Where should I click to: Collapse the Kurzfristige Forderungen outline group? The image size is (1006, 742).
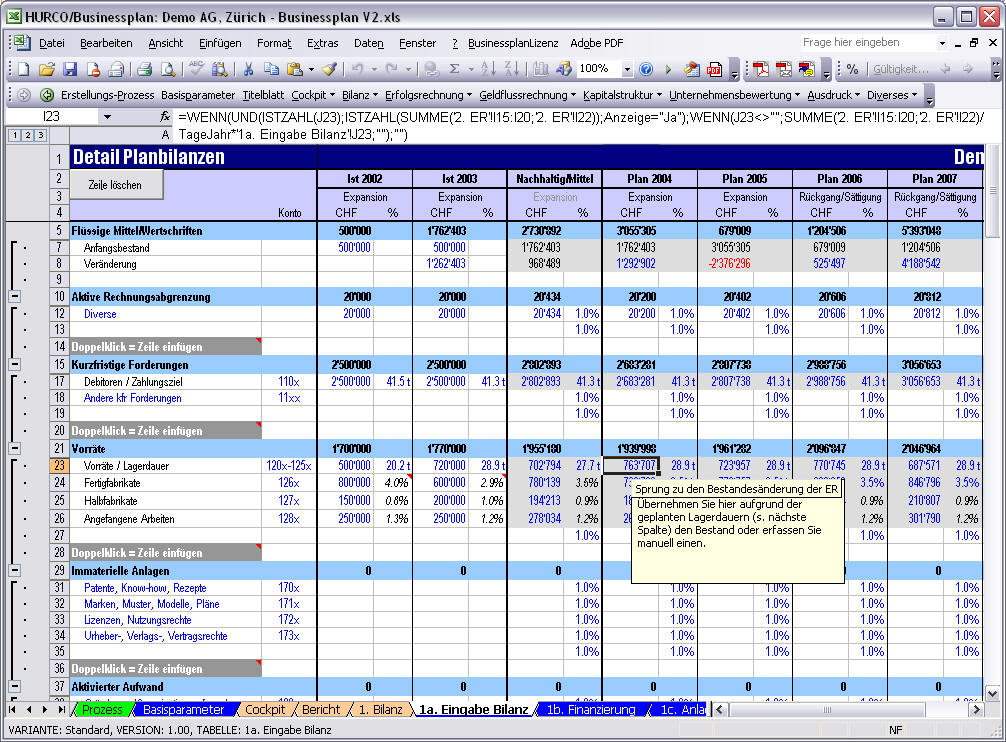[15, 365]
